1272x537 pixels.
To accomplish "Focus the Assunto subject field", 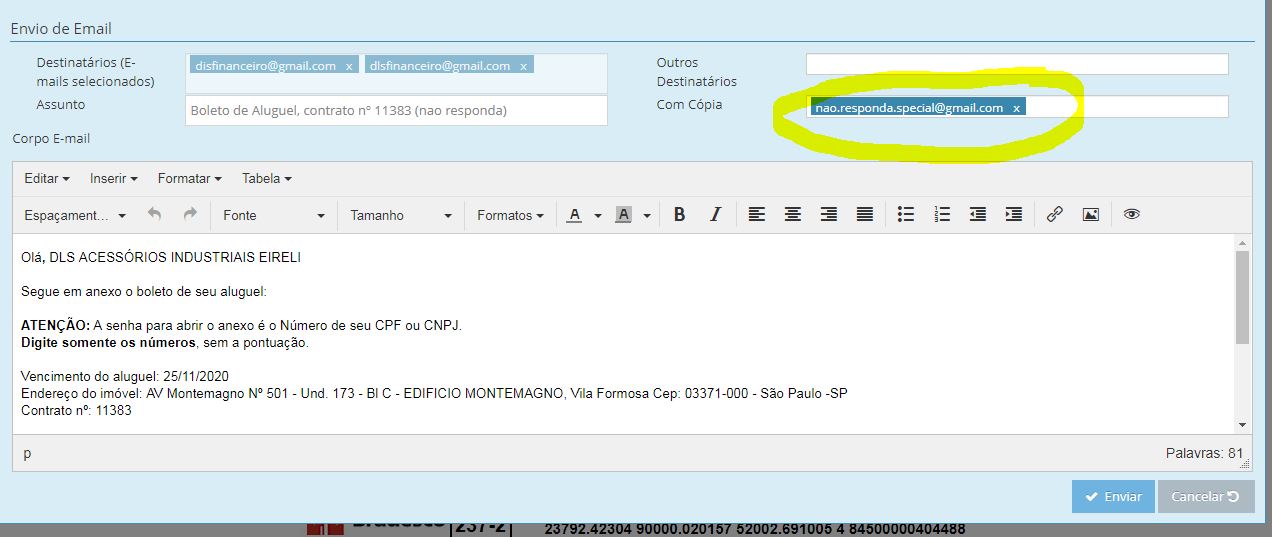I will (x=396, y=110).
